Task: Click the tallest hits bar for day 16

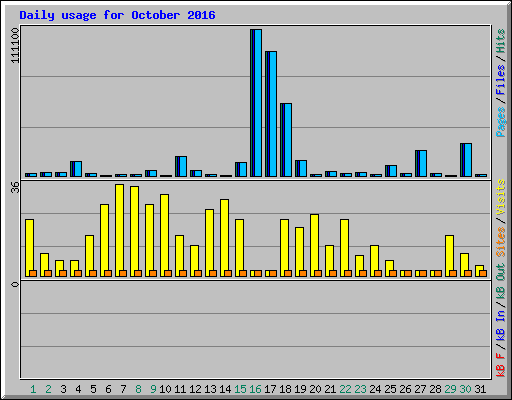Action: pyautogui.click(x=256, y=103)
